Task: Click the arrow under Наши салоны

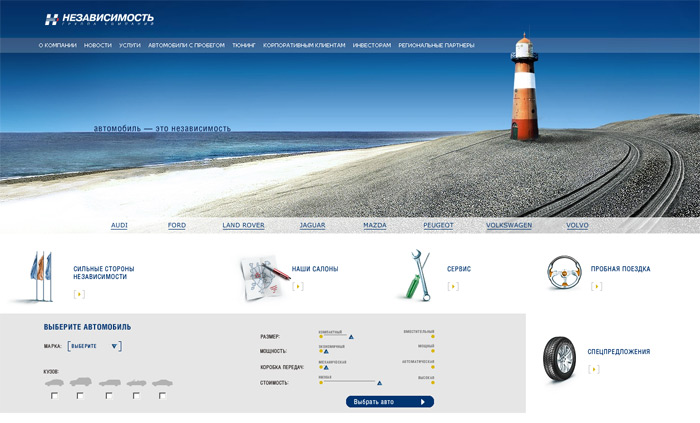Action: pos(298,286)
